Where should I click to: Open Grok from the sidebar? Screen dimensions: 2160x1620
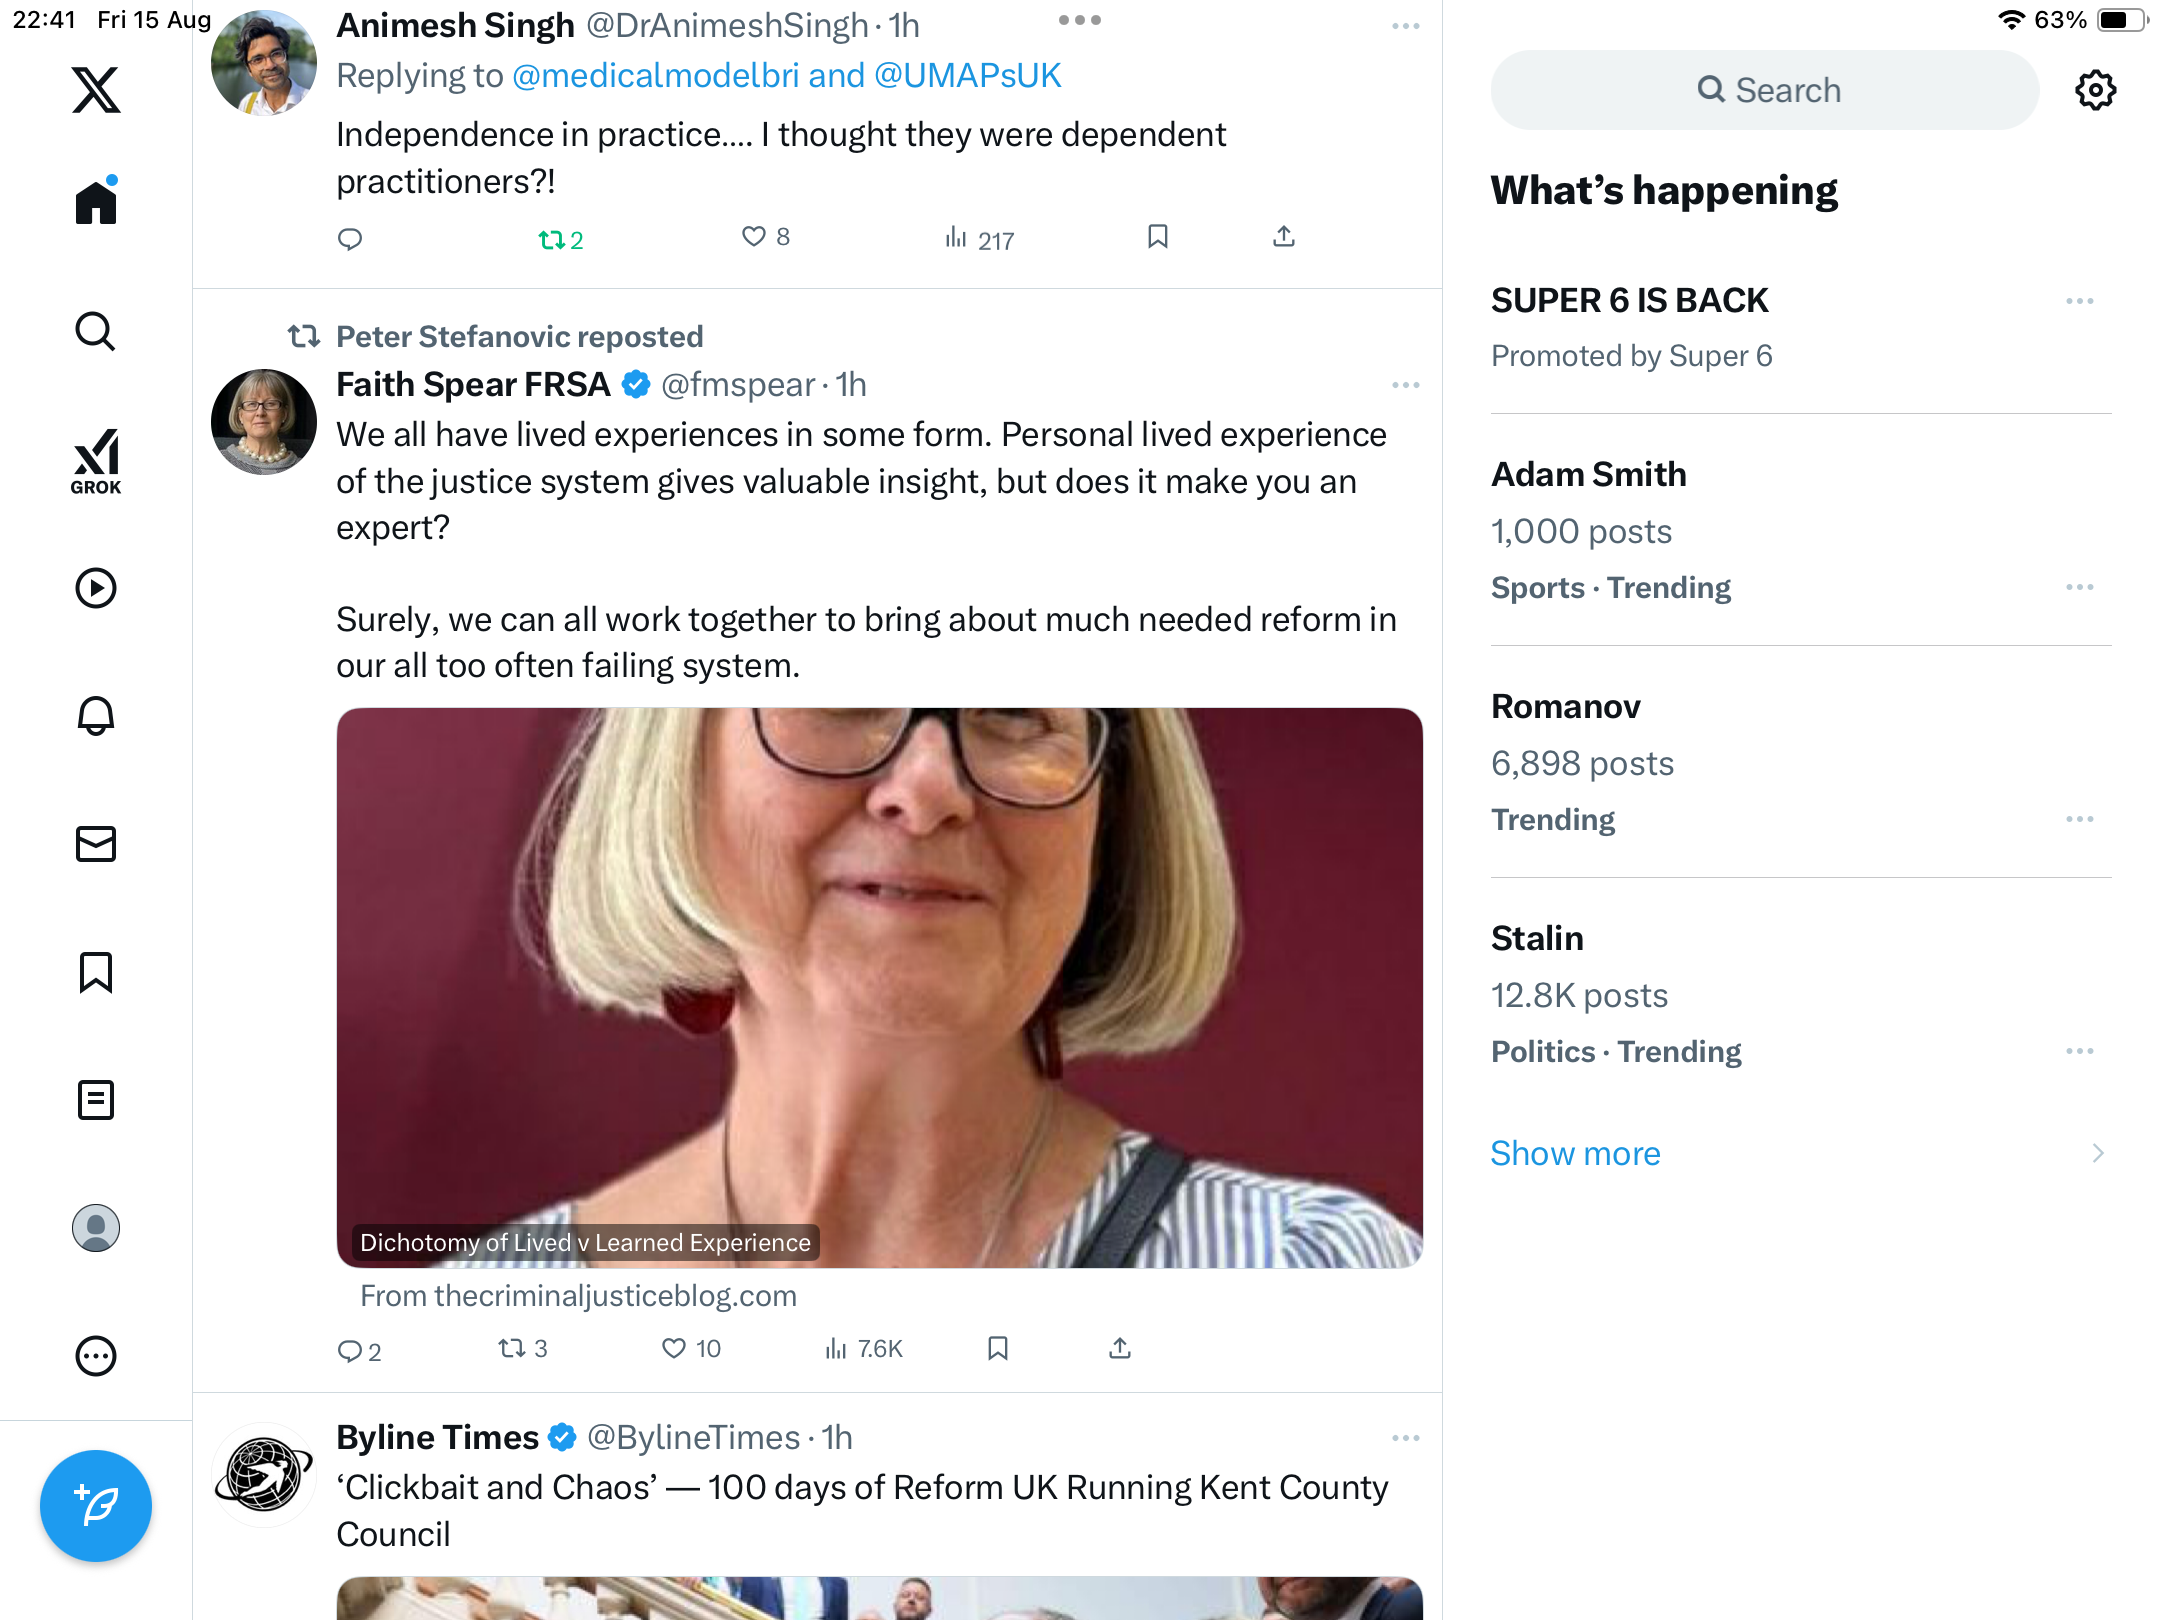96,462
